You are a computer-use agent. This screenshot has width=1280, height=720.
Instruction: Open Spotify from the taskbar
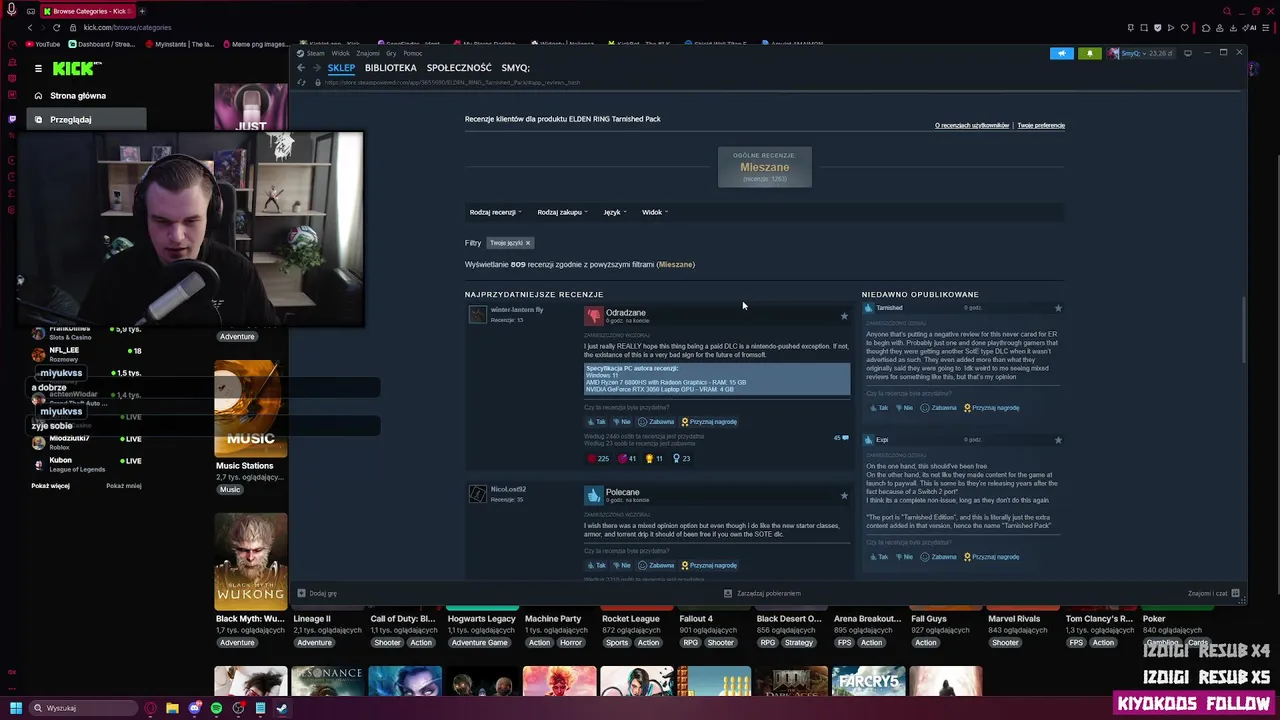(216, 708)
